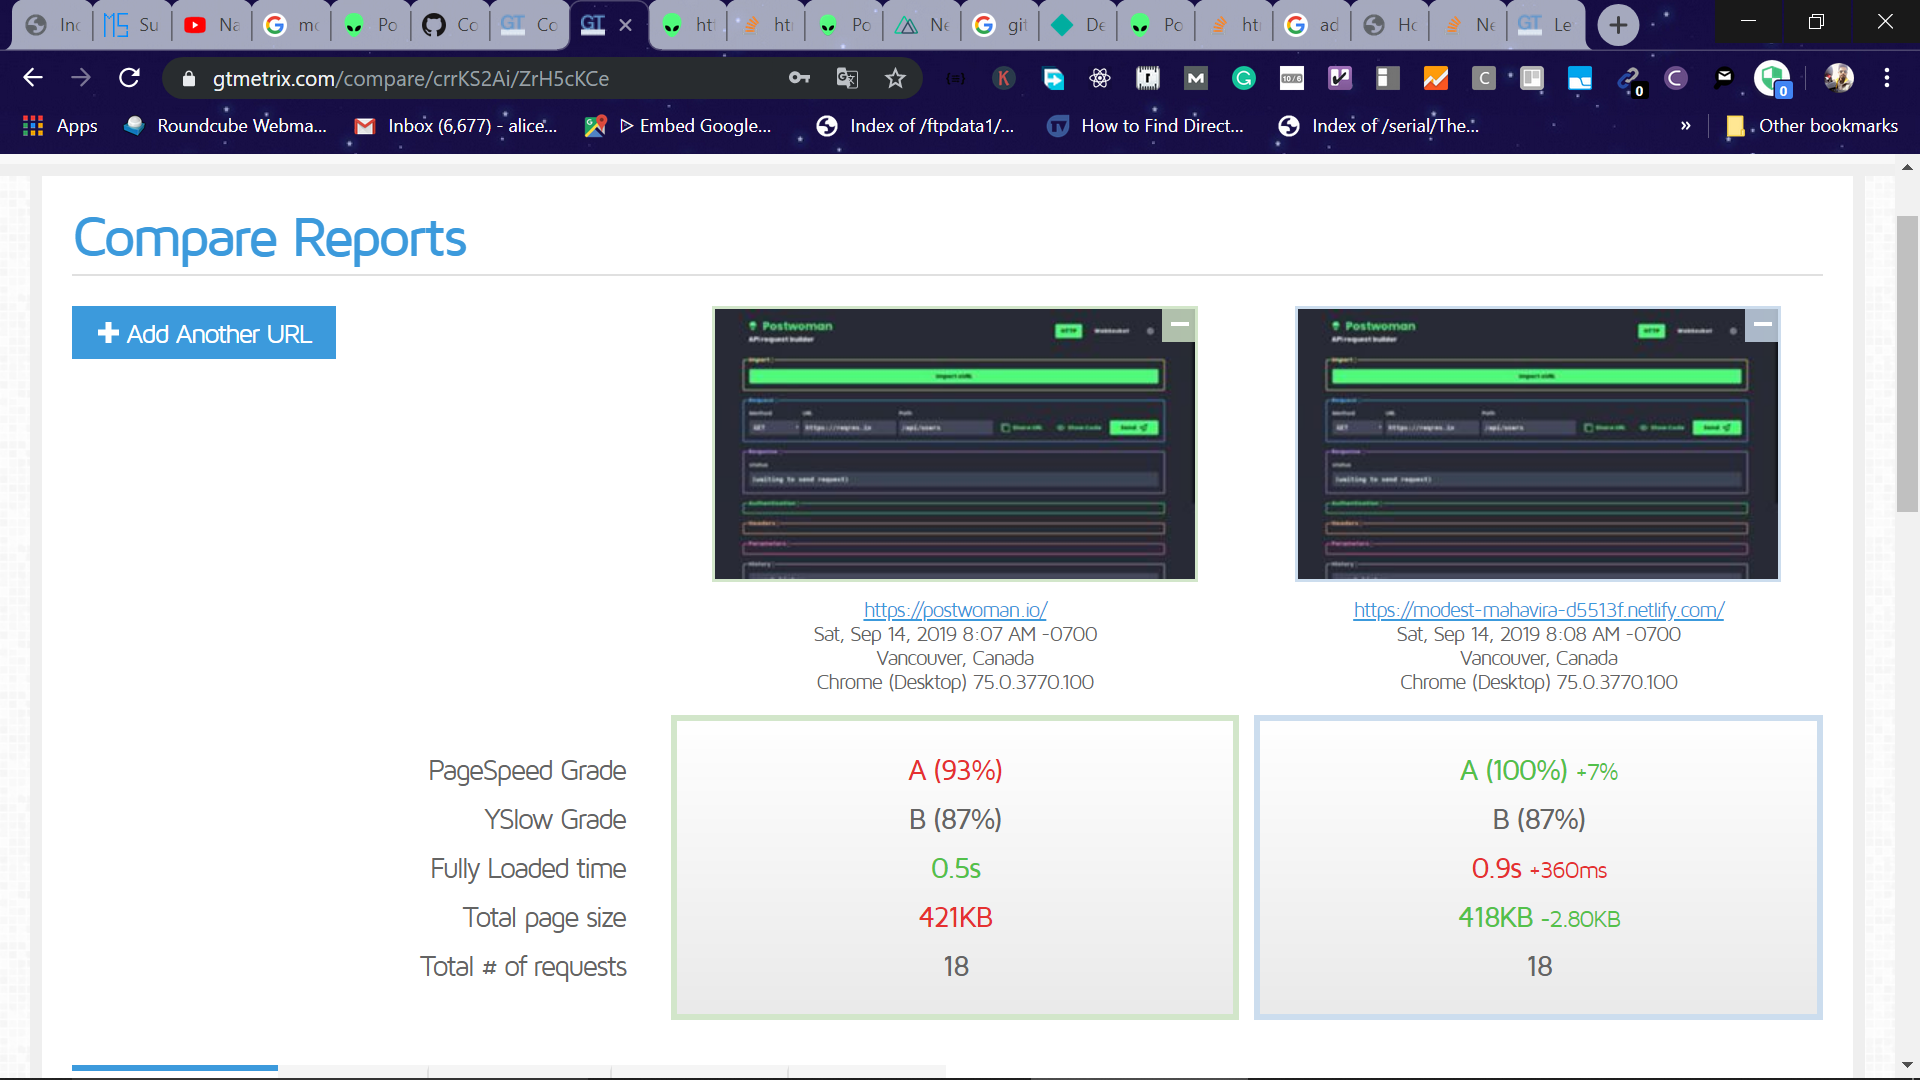Image resolution: width=1920 pixels, height=1080 pixels.
Task: Click the Add Another URL button
Action: tap(204, 333)
